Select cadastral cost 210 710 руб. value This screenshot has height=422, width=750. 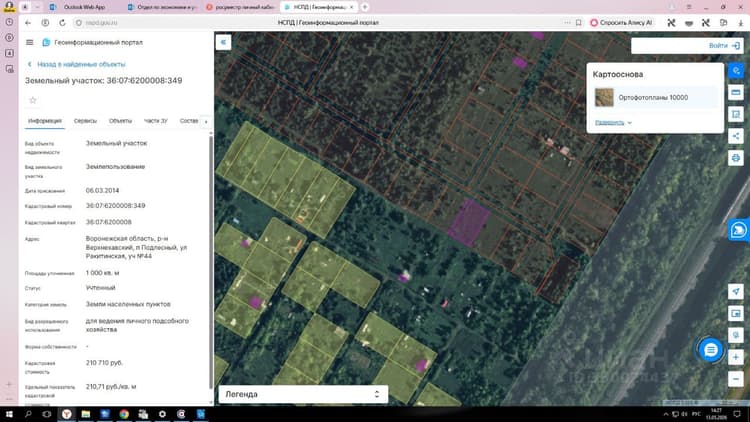[104, 363]
